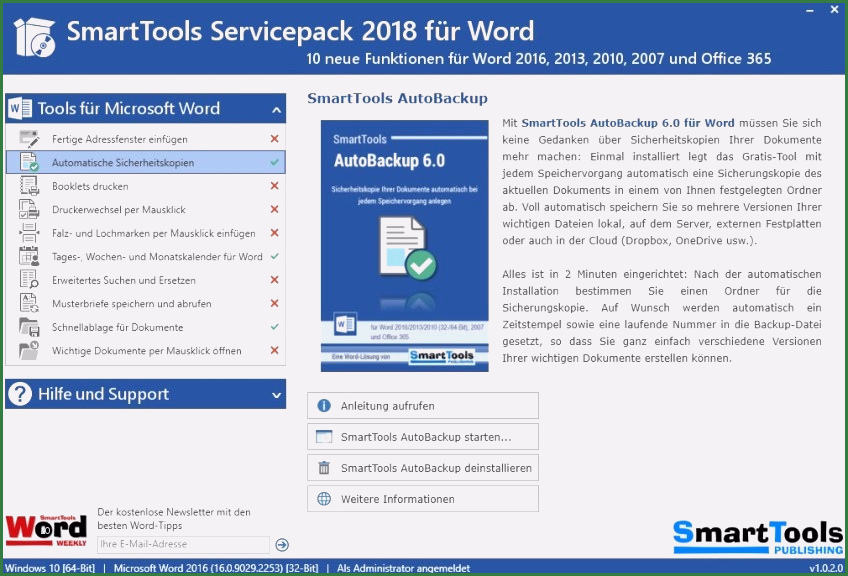This screenshot has height=576, width=848.
Task: Expand the Hilfe und Support section
Action: 276,395
